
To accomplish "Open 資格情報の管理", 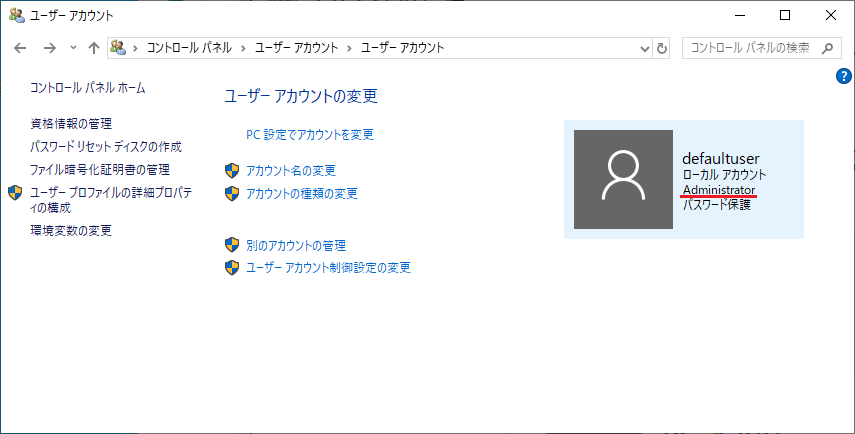I will (71, 124).
